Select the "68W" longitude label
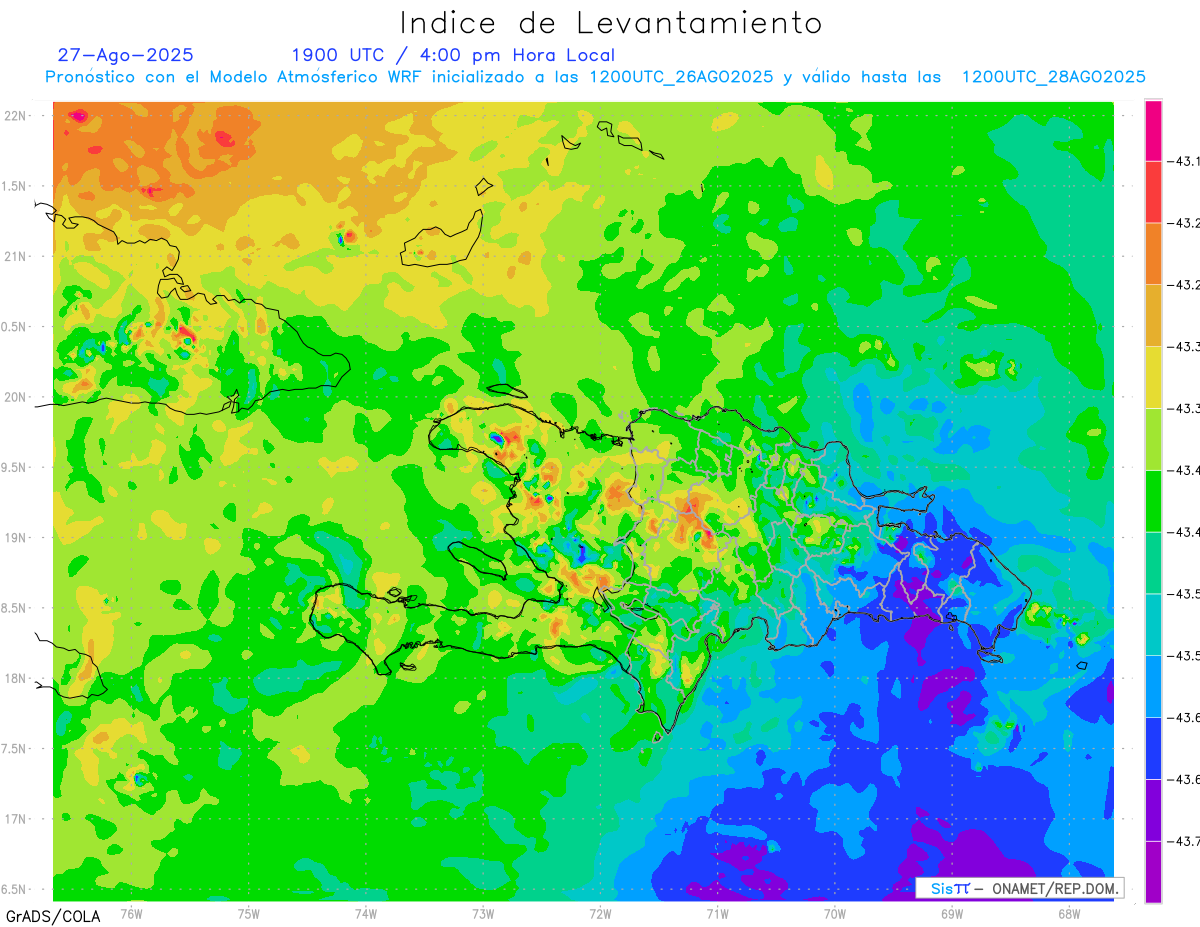Image resolution: width=1200 pixels, height=927 pixels. [x=1069, y=913]
